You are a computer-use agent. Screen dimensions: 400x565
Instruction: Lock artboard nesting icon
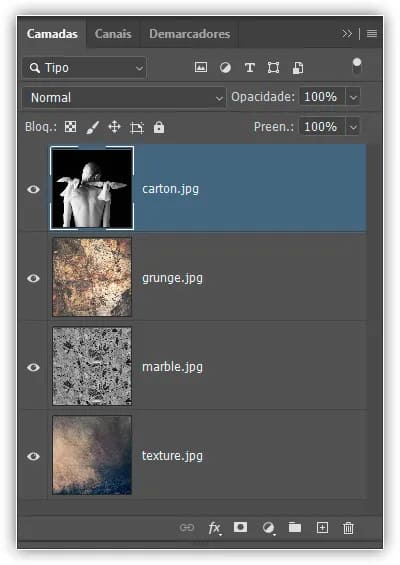click(137, 128)
